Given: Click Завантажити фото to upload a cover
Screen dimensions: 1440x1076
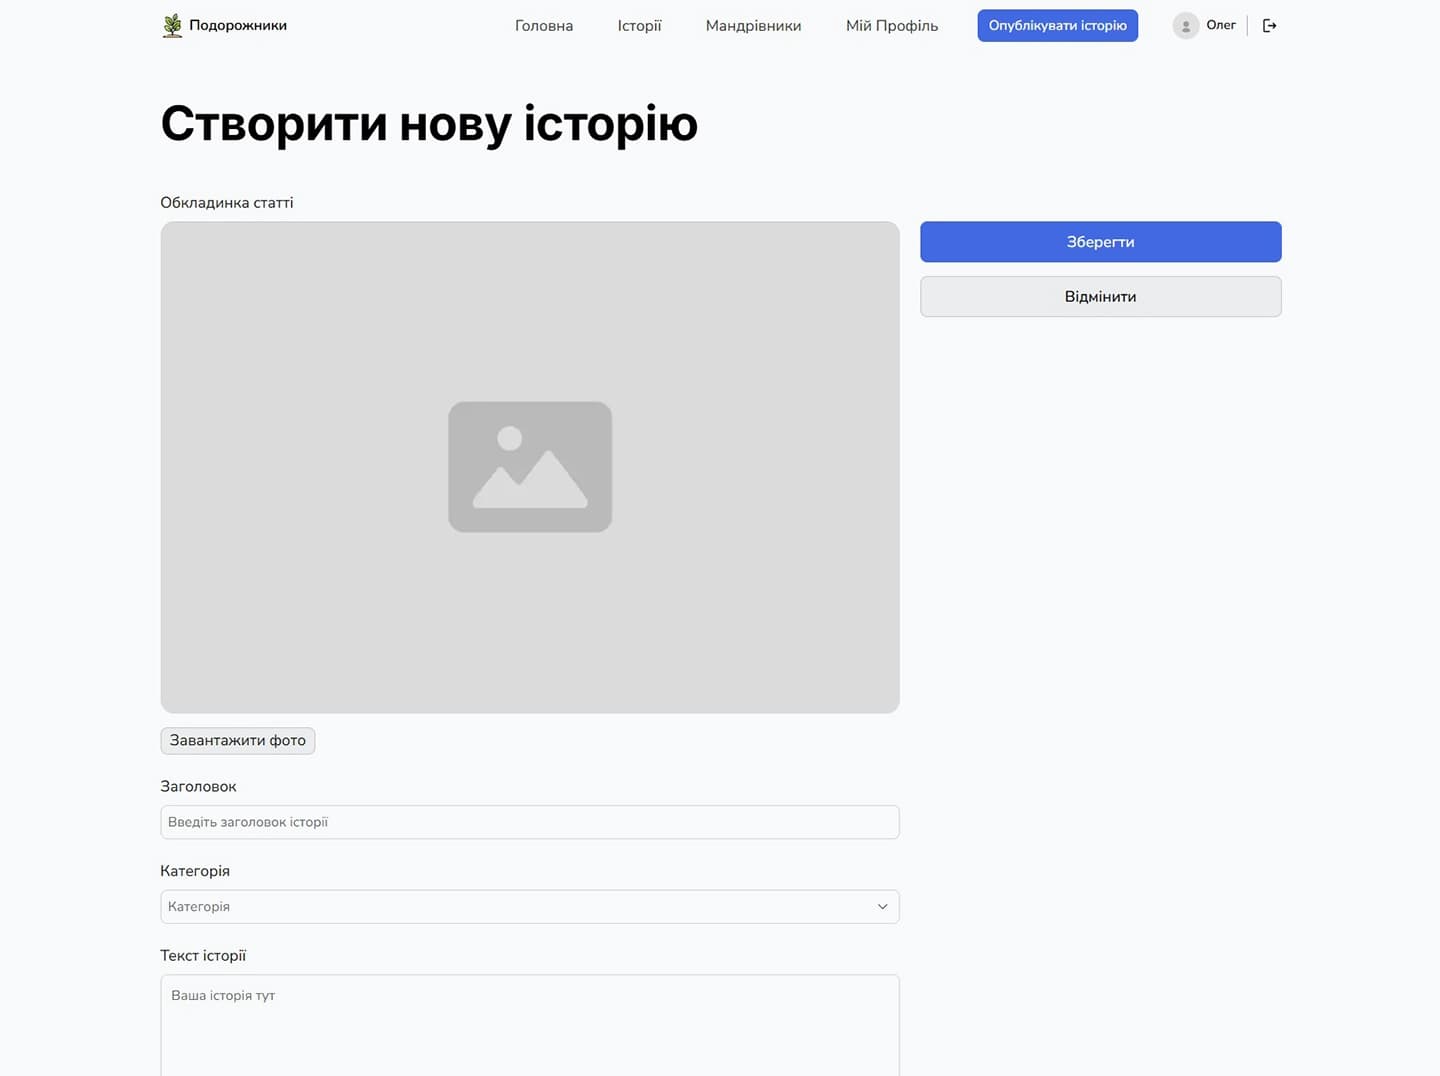Looking at the screenshot, I should [237, 740].
